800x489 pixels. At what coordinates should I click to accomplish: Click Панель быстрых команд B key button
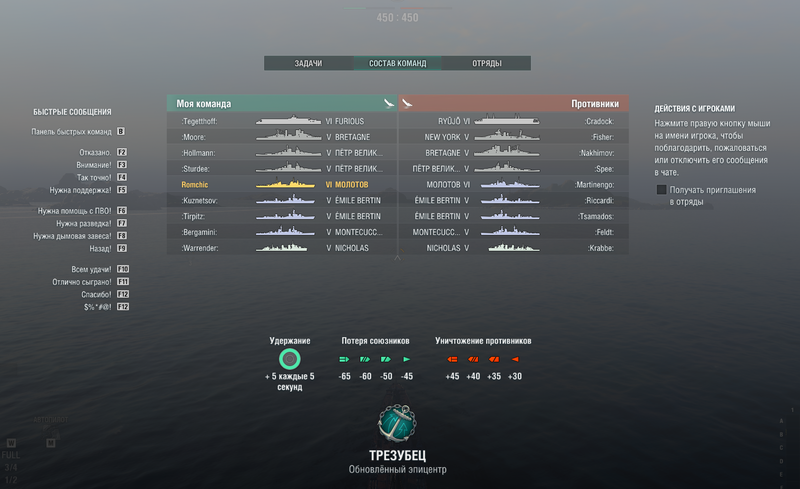121,131
